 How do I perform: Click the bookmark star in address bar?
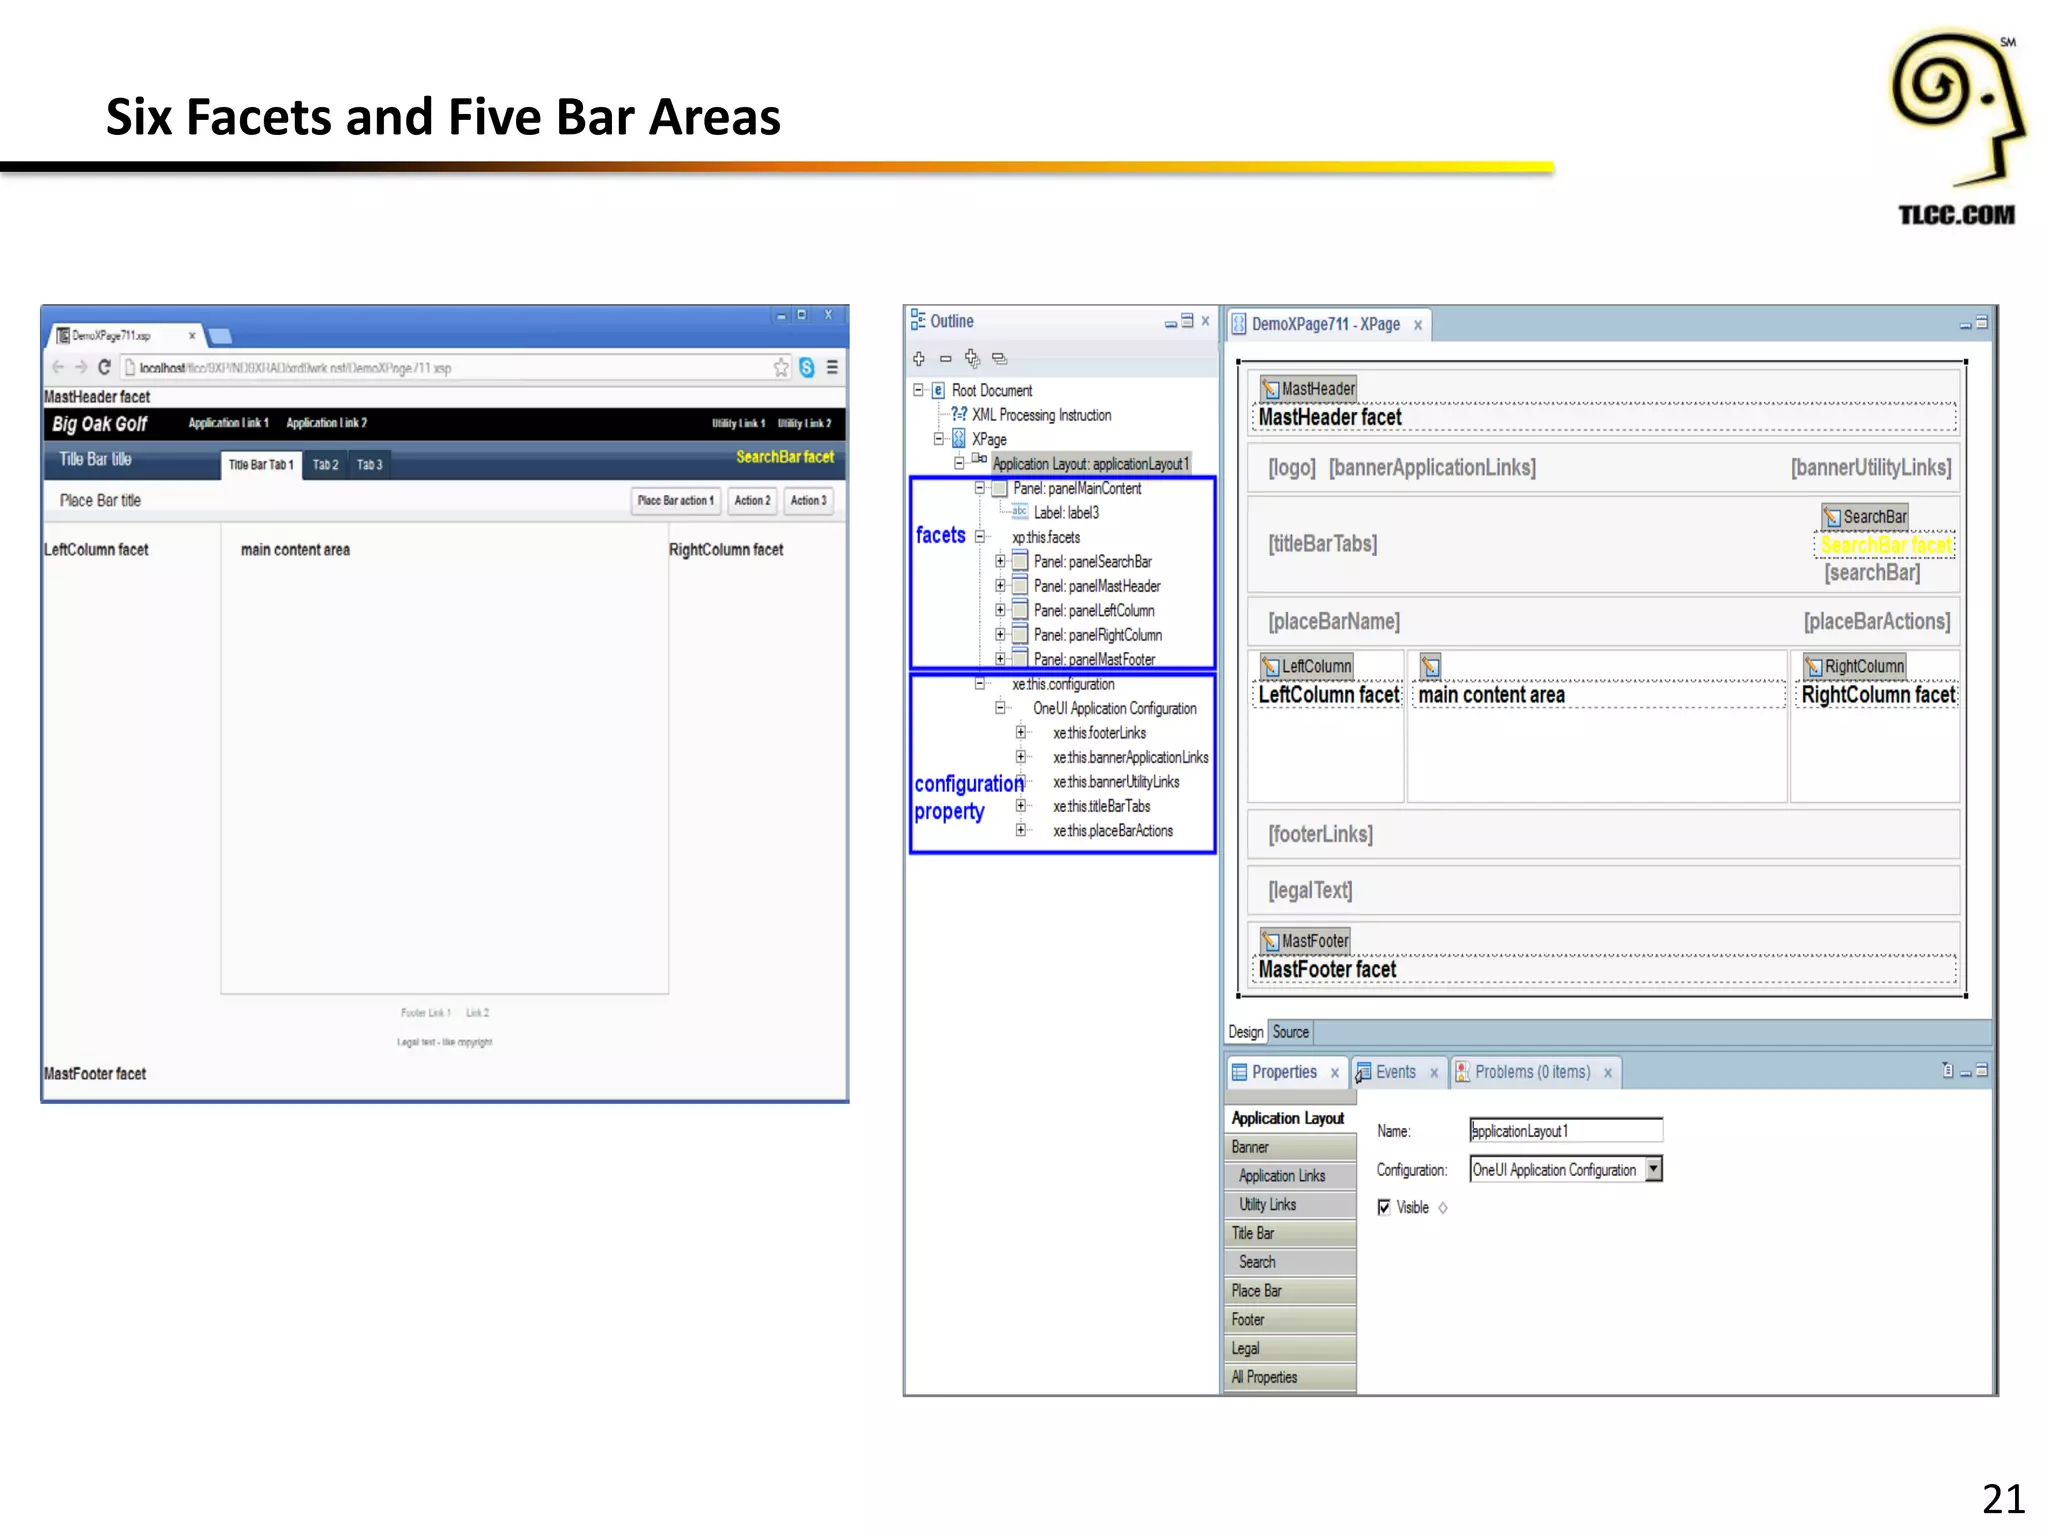[780, 367]
